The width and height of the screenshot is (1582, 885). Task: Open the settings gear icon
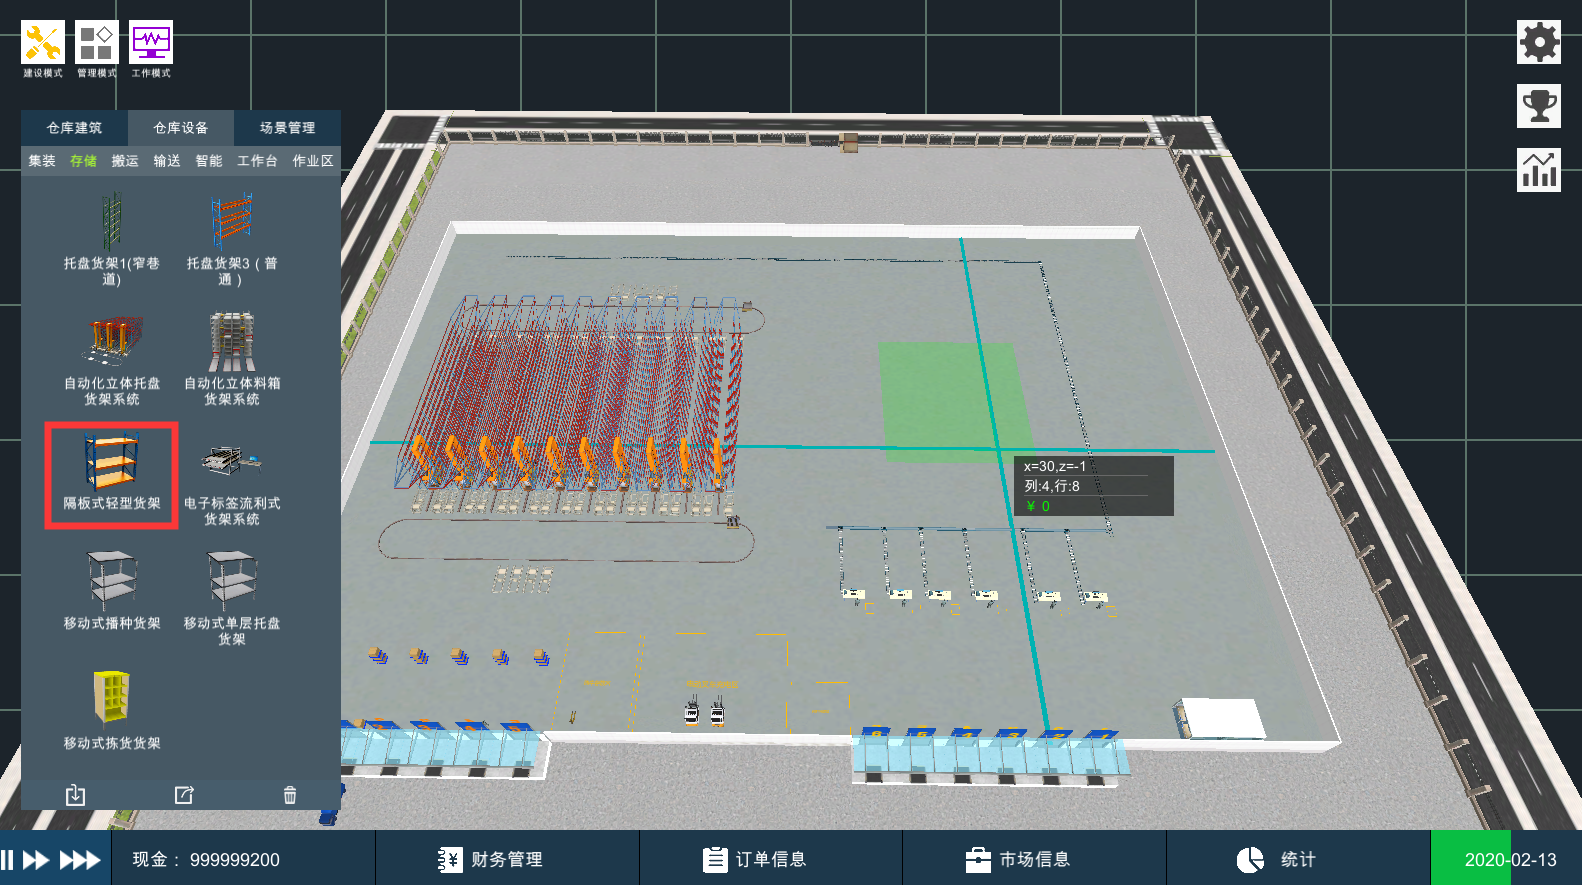[1538, 42]
